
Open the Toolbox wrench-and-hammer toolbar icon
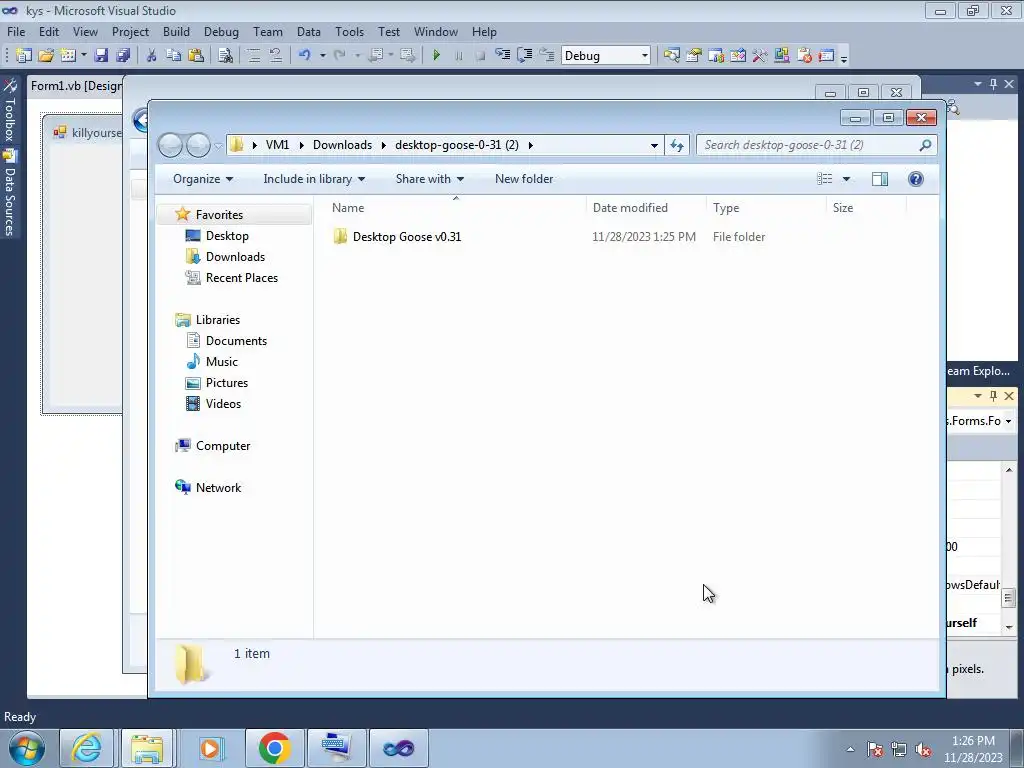(x=760, y=56)
